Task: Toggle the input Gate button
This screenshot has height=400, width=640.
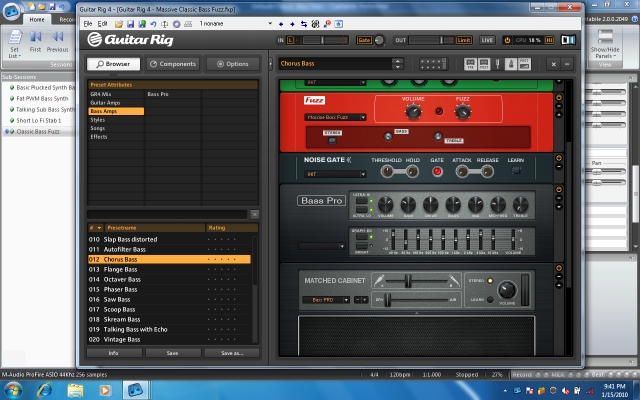Action: click(x=364, y=40)
